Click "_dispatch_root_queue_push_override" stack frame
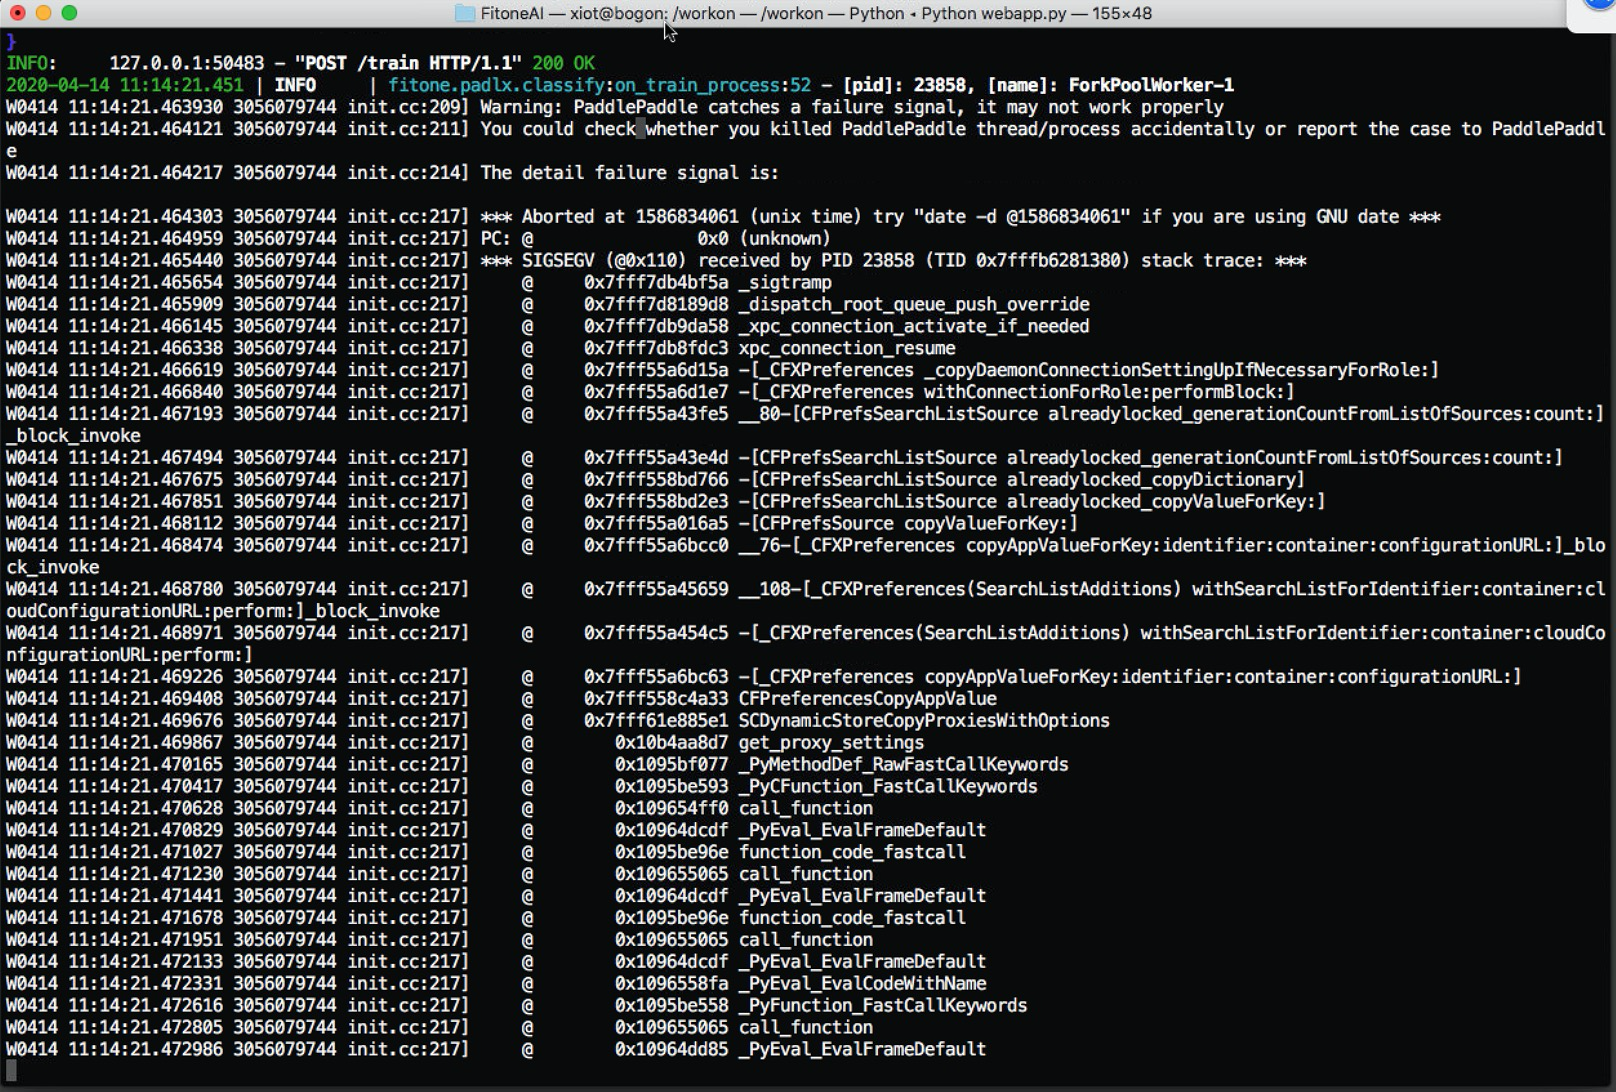The image size is (1616, 1092). [x=914, y=305]
